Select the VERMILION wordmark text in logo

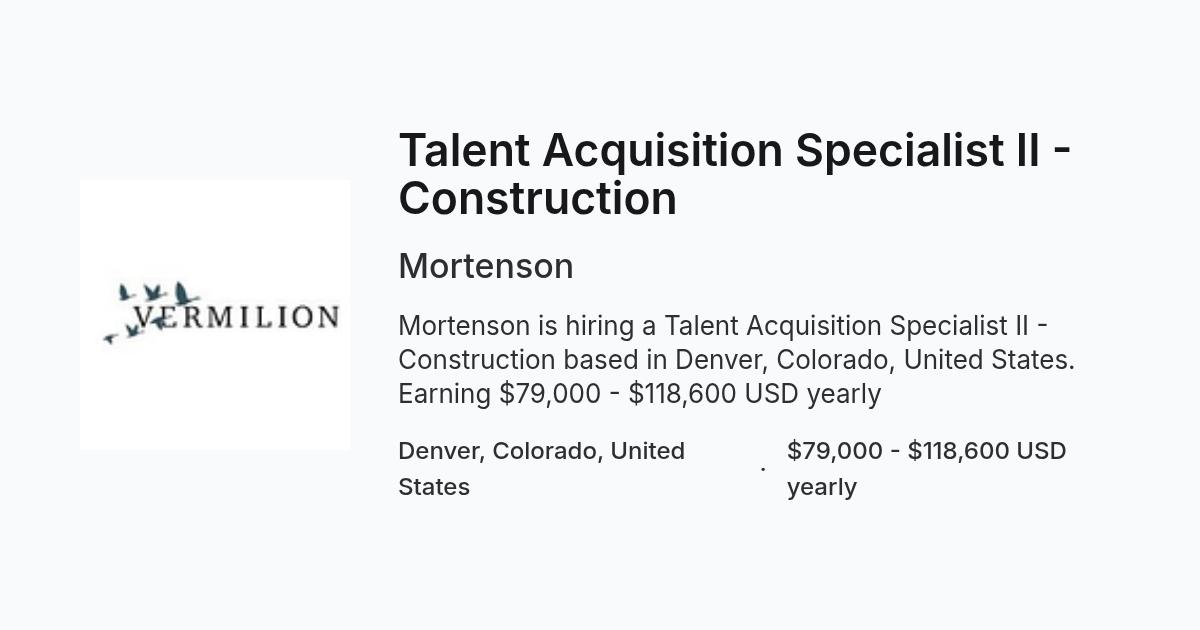pos(236,318)
